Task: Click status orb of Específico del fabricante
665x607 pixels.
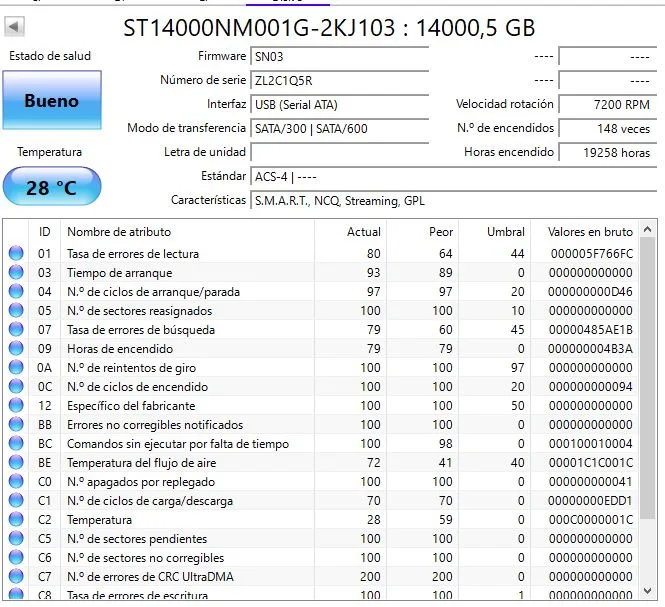Action: point(16,406)
